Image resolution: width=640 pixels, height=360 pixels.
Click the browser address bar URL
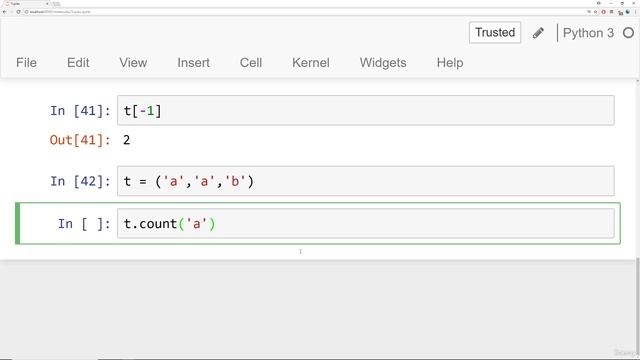coord(60,12)
